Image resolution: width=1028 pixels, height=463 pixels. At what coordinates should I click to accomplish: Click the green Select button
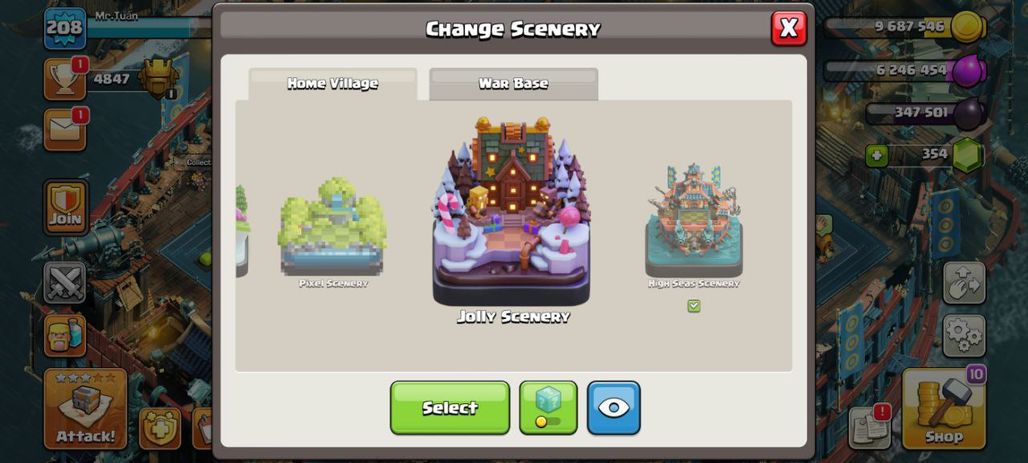[450, 407]
